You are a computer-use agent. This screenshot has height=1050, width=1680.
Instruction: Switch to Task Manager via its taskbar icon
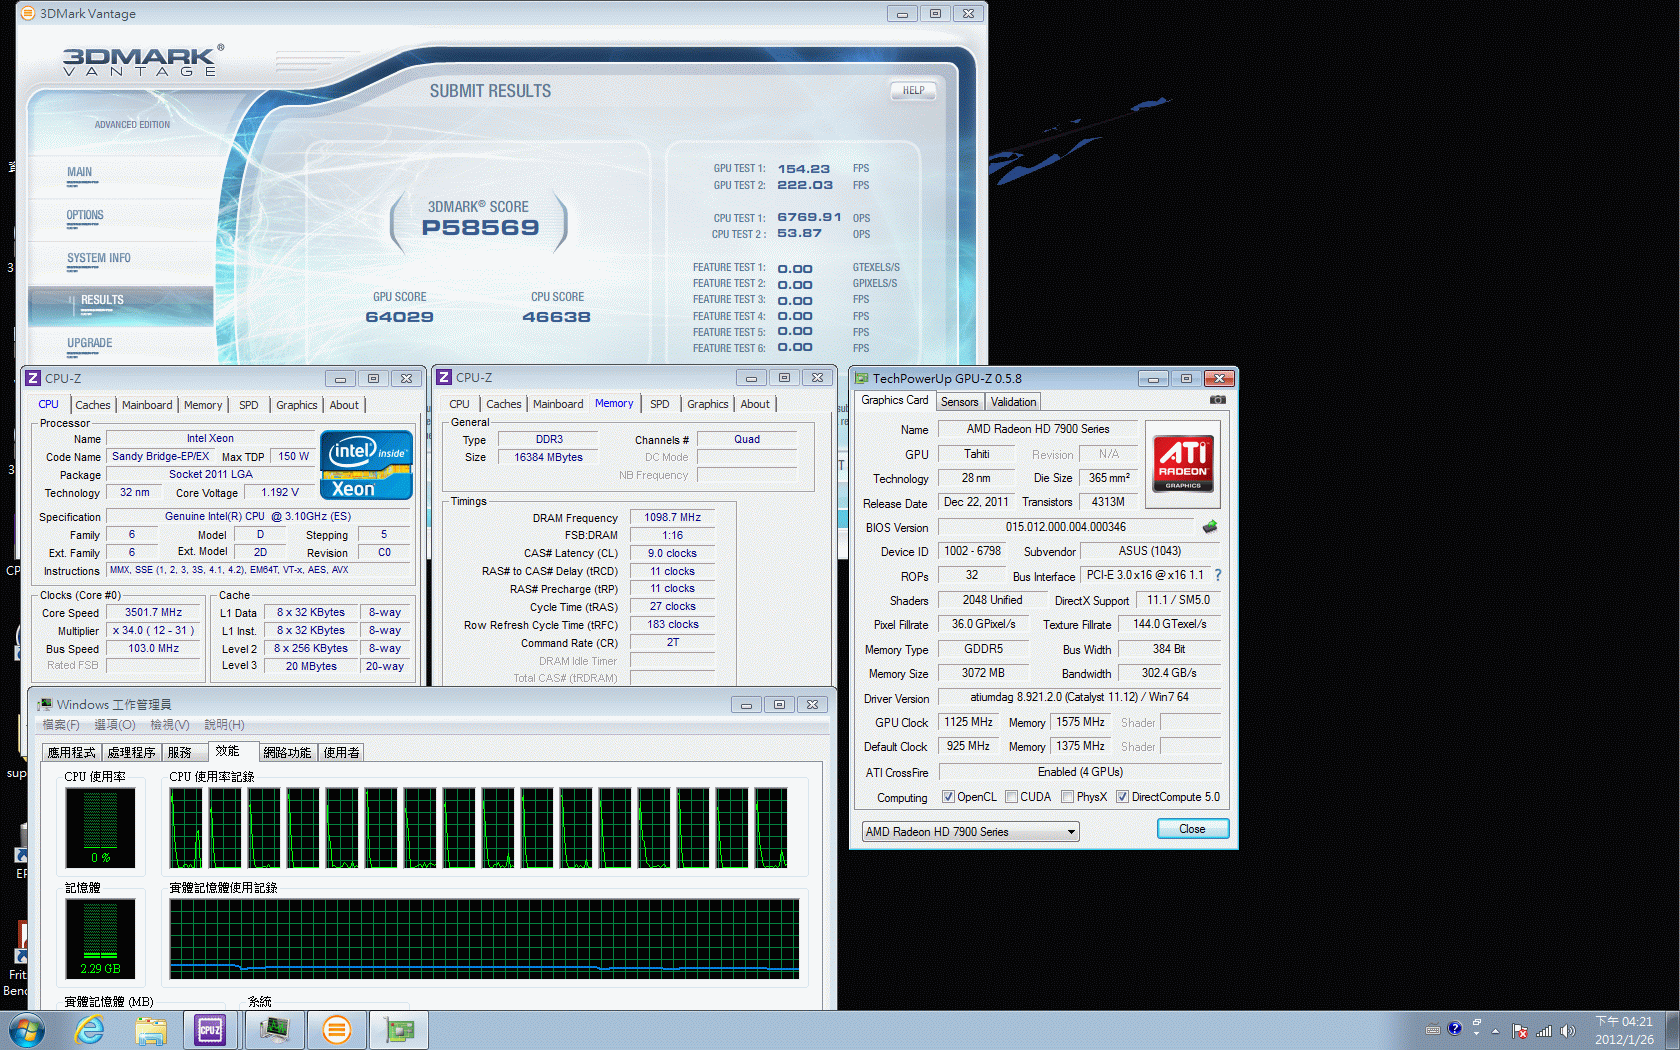[274, 1030]
